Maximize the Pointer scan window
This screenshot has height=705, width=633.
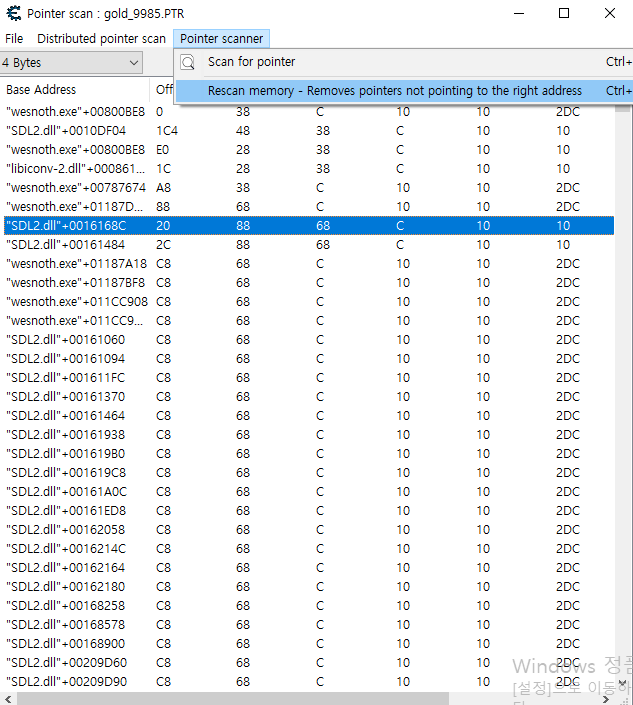pos(564,13)
